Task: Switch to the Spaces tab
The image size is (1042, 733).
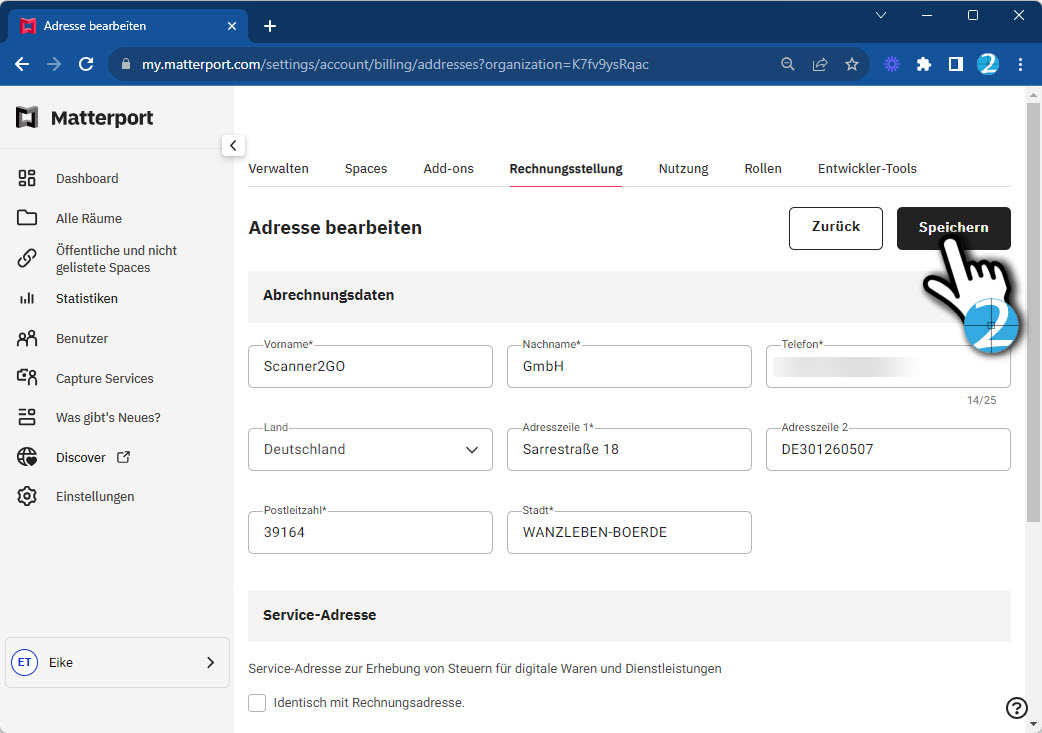Action: 365,169
